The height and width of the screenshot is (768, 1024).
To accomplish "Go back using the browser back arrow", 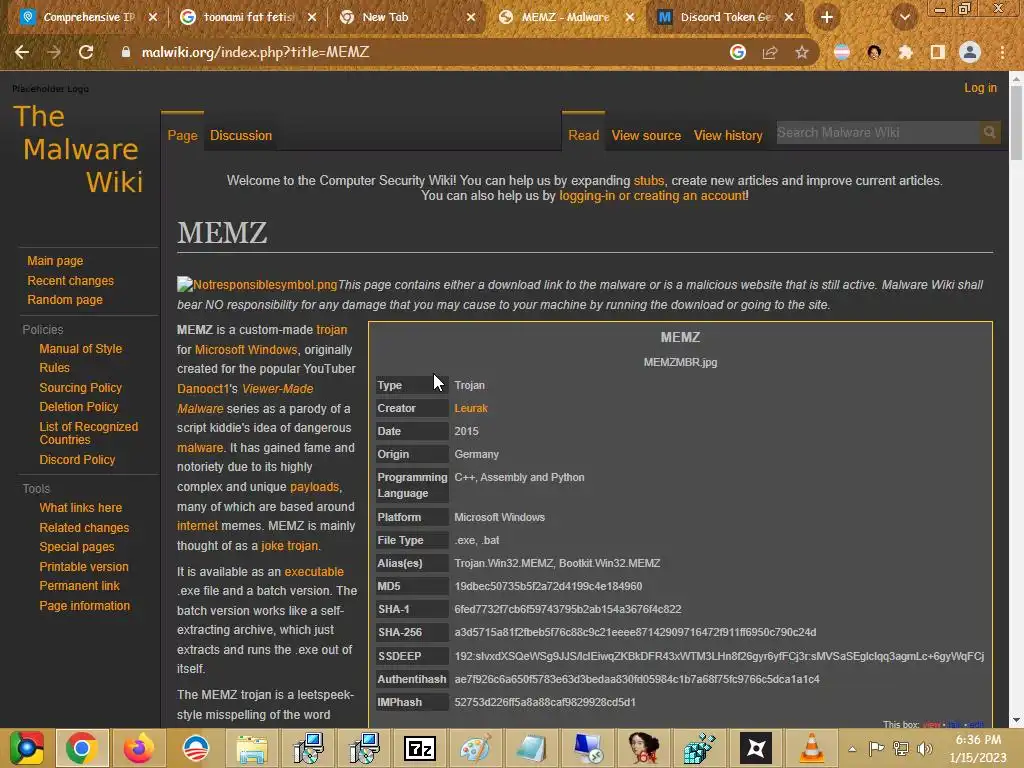I will coord(22,52).
